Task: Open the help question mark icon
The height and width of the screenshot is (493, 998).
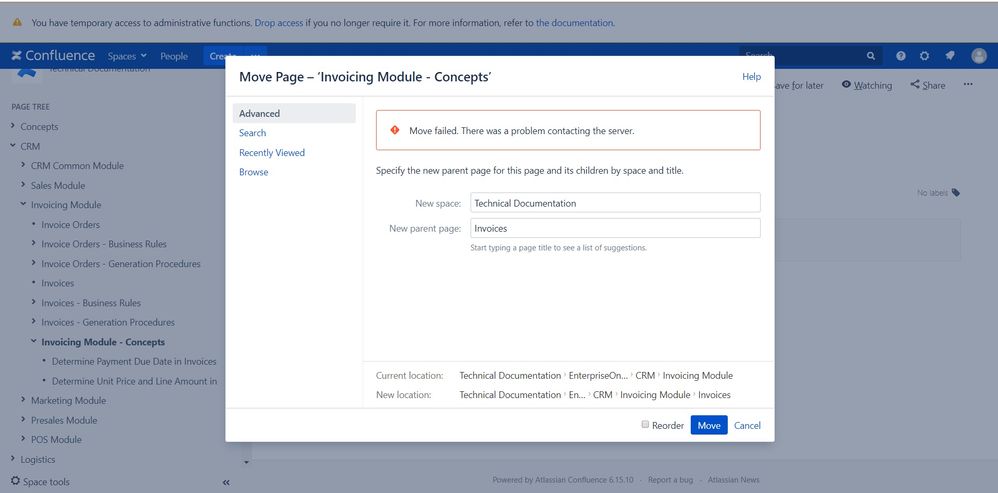Action: coord(901,56)
